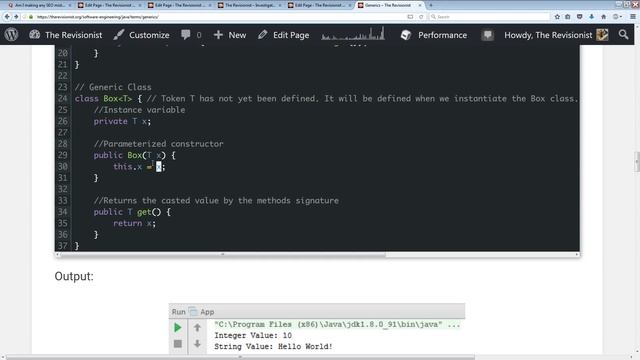640x360 pixels.
Task: Close the active Generics tab
Action: pyautogui.click(x=420, y=5)
